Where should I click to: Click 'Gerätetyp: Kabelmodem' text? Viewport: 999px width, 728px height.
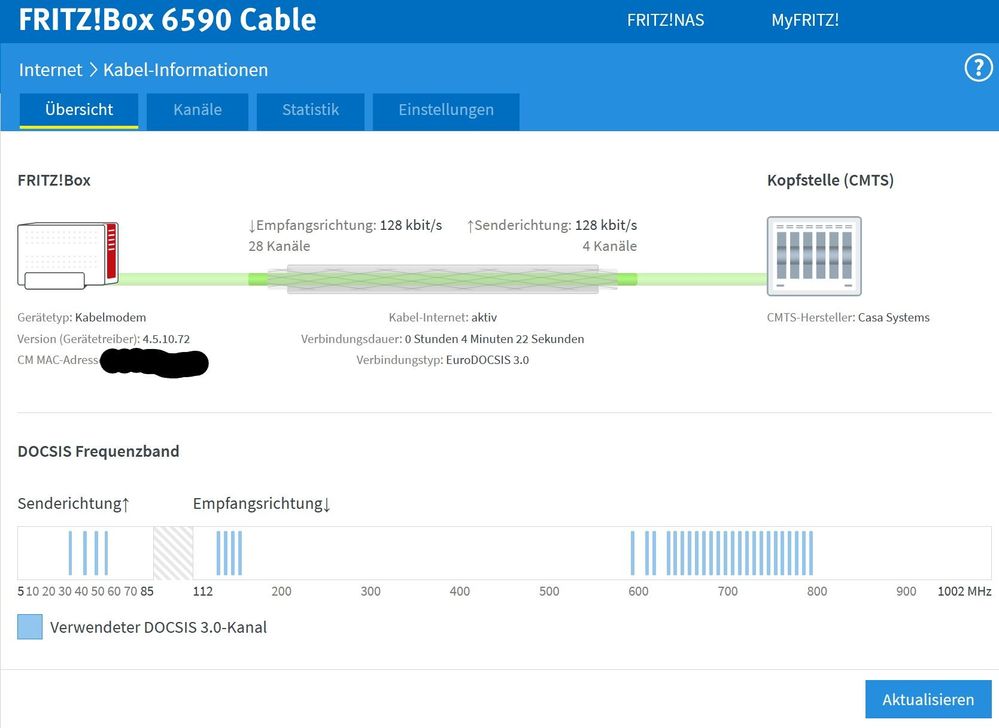(x=82, y=317)
